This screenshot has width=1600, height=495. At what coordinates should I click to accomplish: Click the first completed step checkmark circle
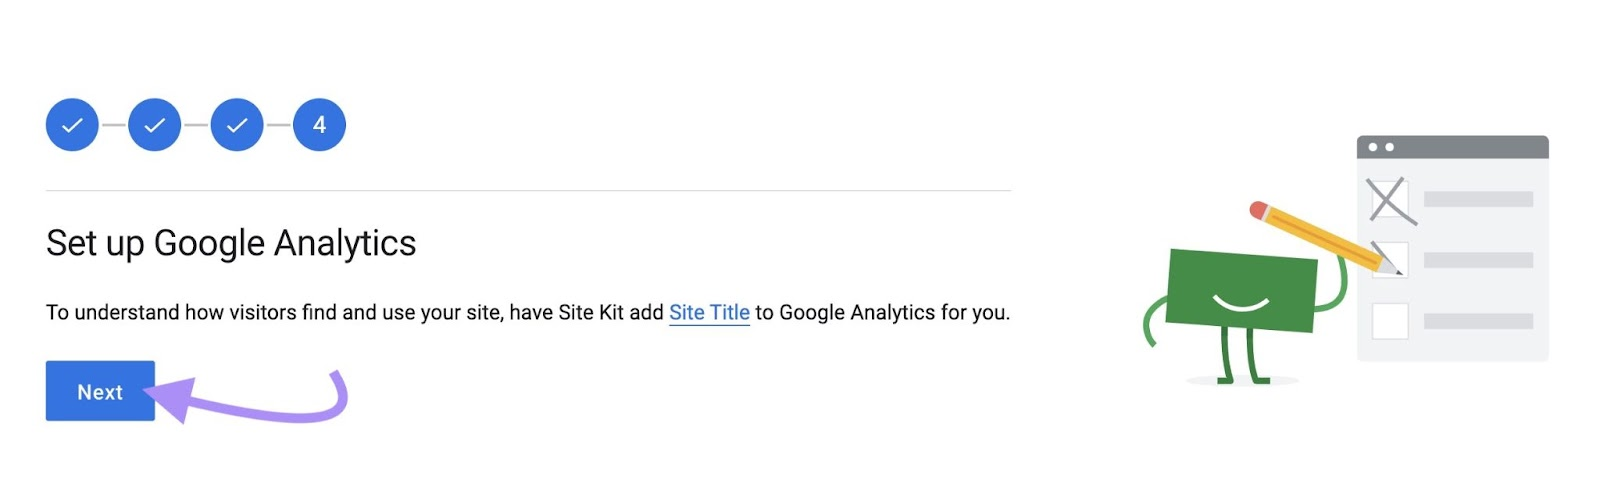pos(72,125)
